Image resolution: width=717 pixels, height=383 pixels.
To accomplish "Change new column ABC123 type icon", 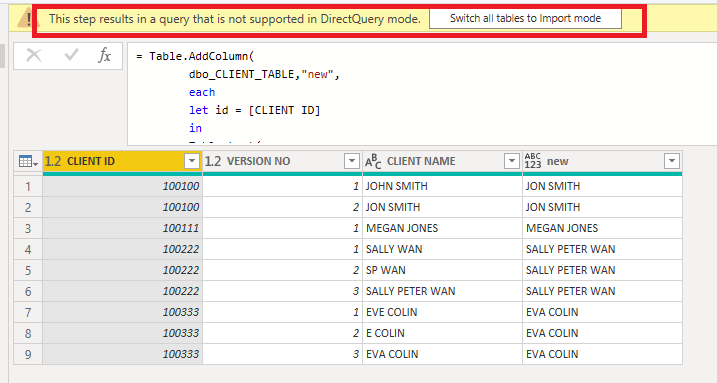I will [533, 161].
